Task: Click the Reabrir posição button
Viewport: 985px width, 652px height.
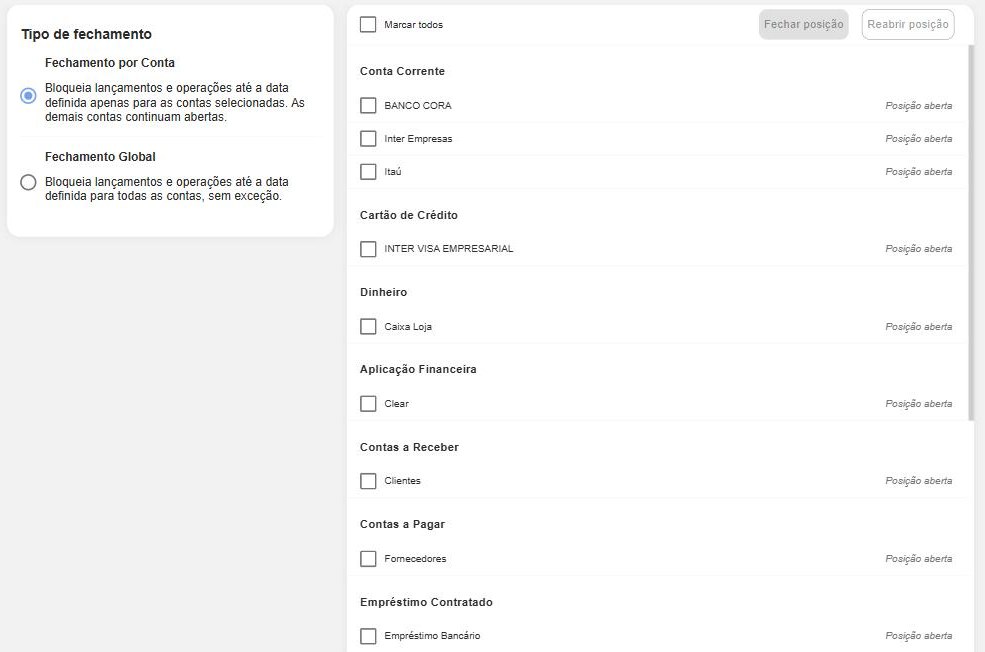Action: [908, 24]
